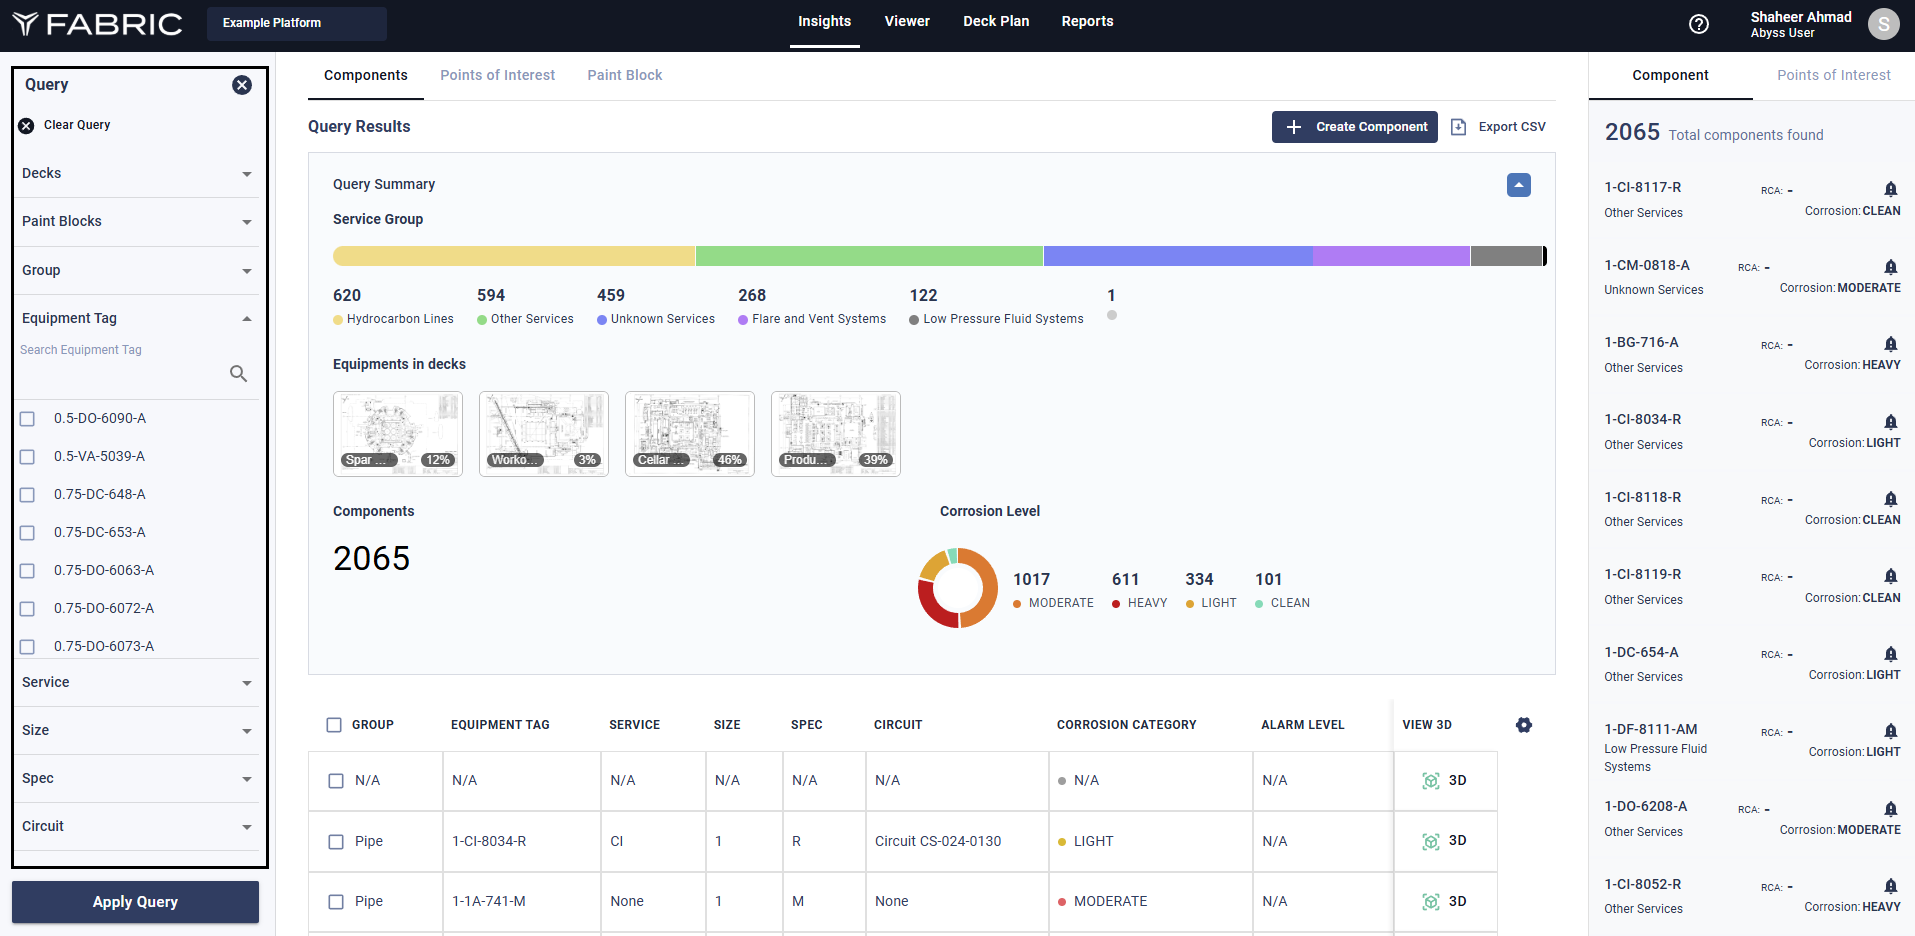Open the Cellar deck thumbnail
The height and width of the screenshot is (936, 1915).
pos(689,433)
